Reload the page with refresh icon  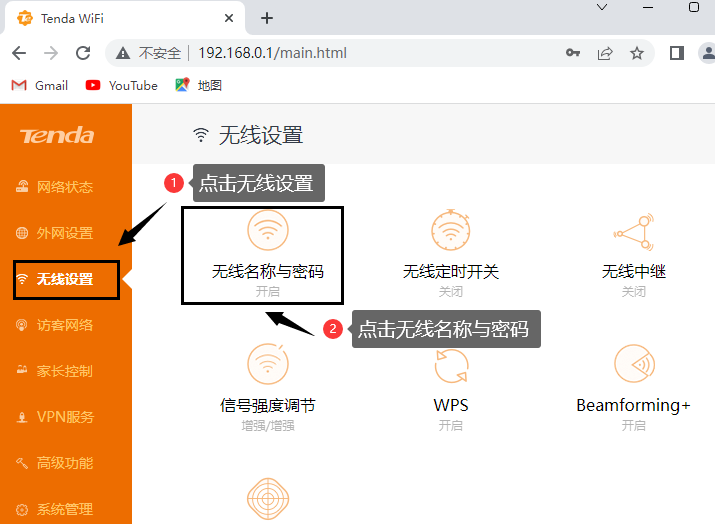[x=83, y=53]
